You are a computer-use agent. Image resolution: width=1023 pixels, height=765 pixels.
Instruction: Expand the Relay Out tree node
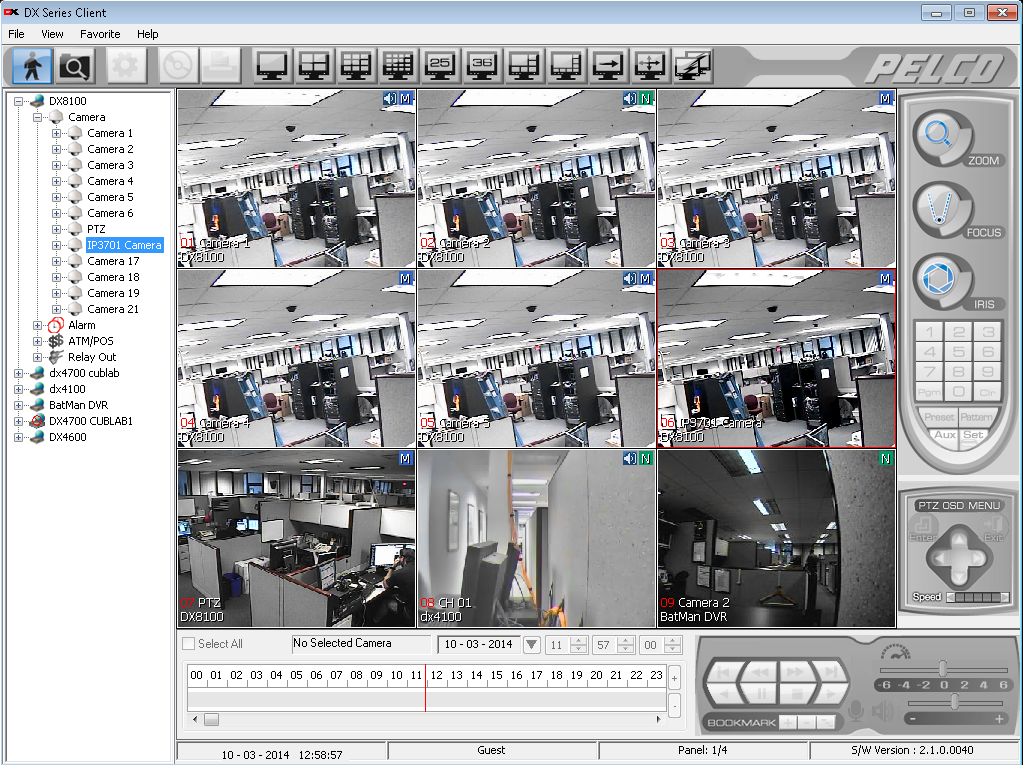[37, 357]
